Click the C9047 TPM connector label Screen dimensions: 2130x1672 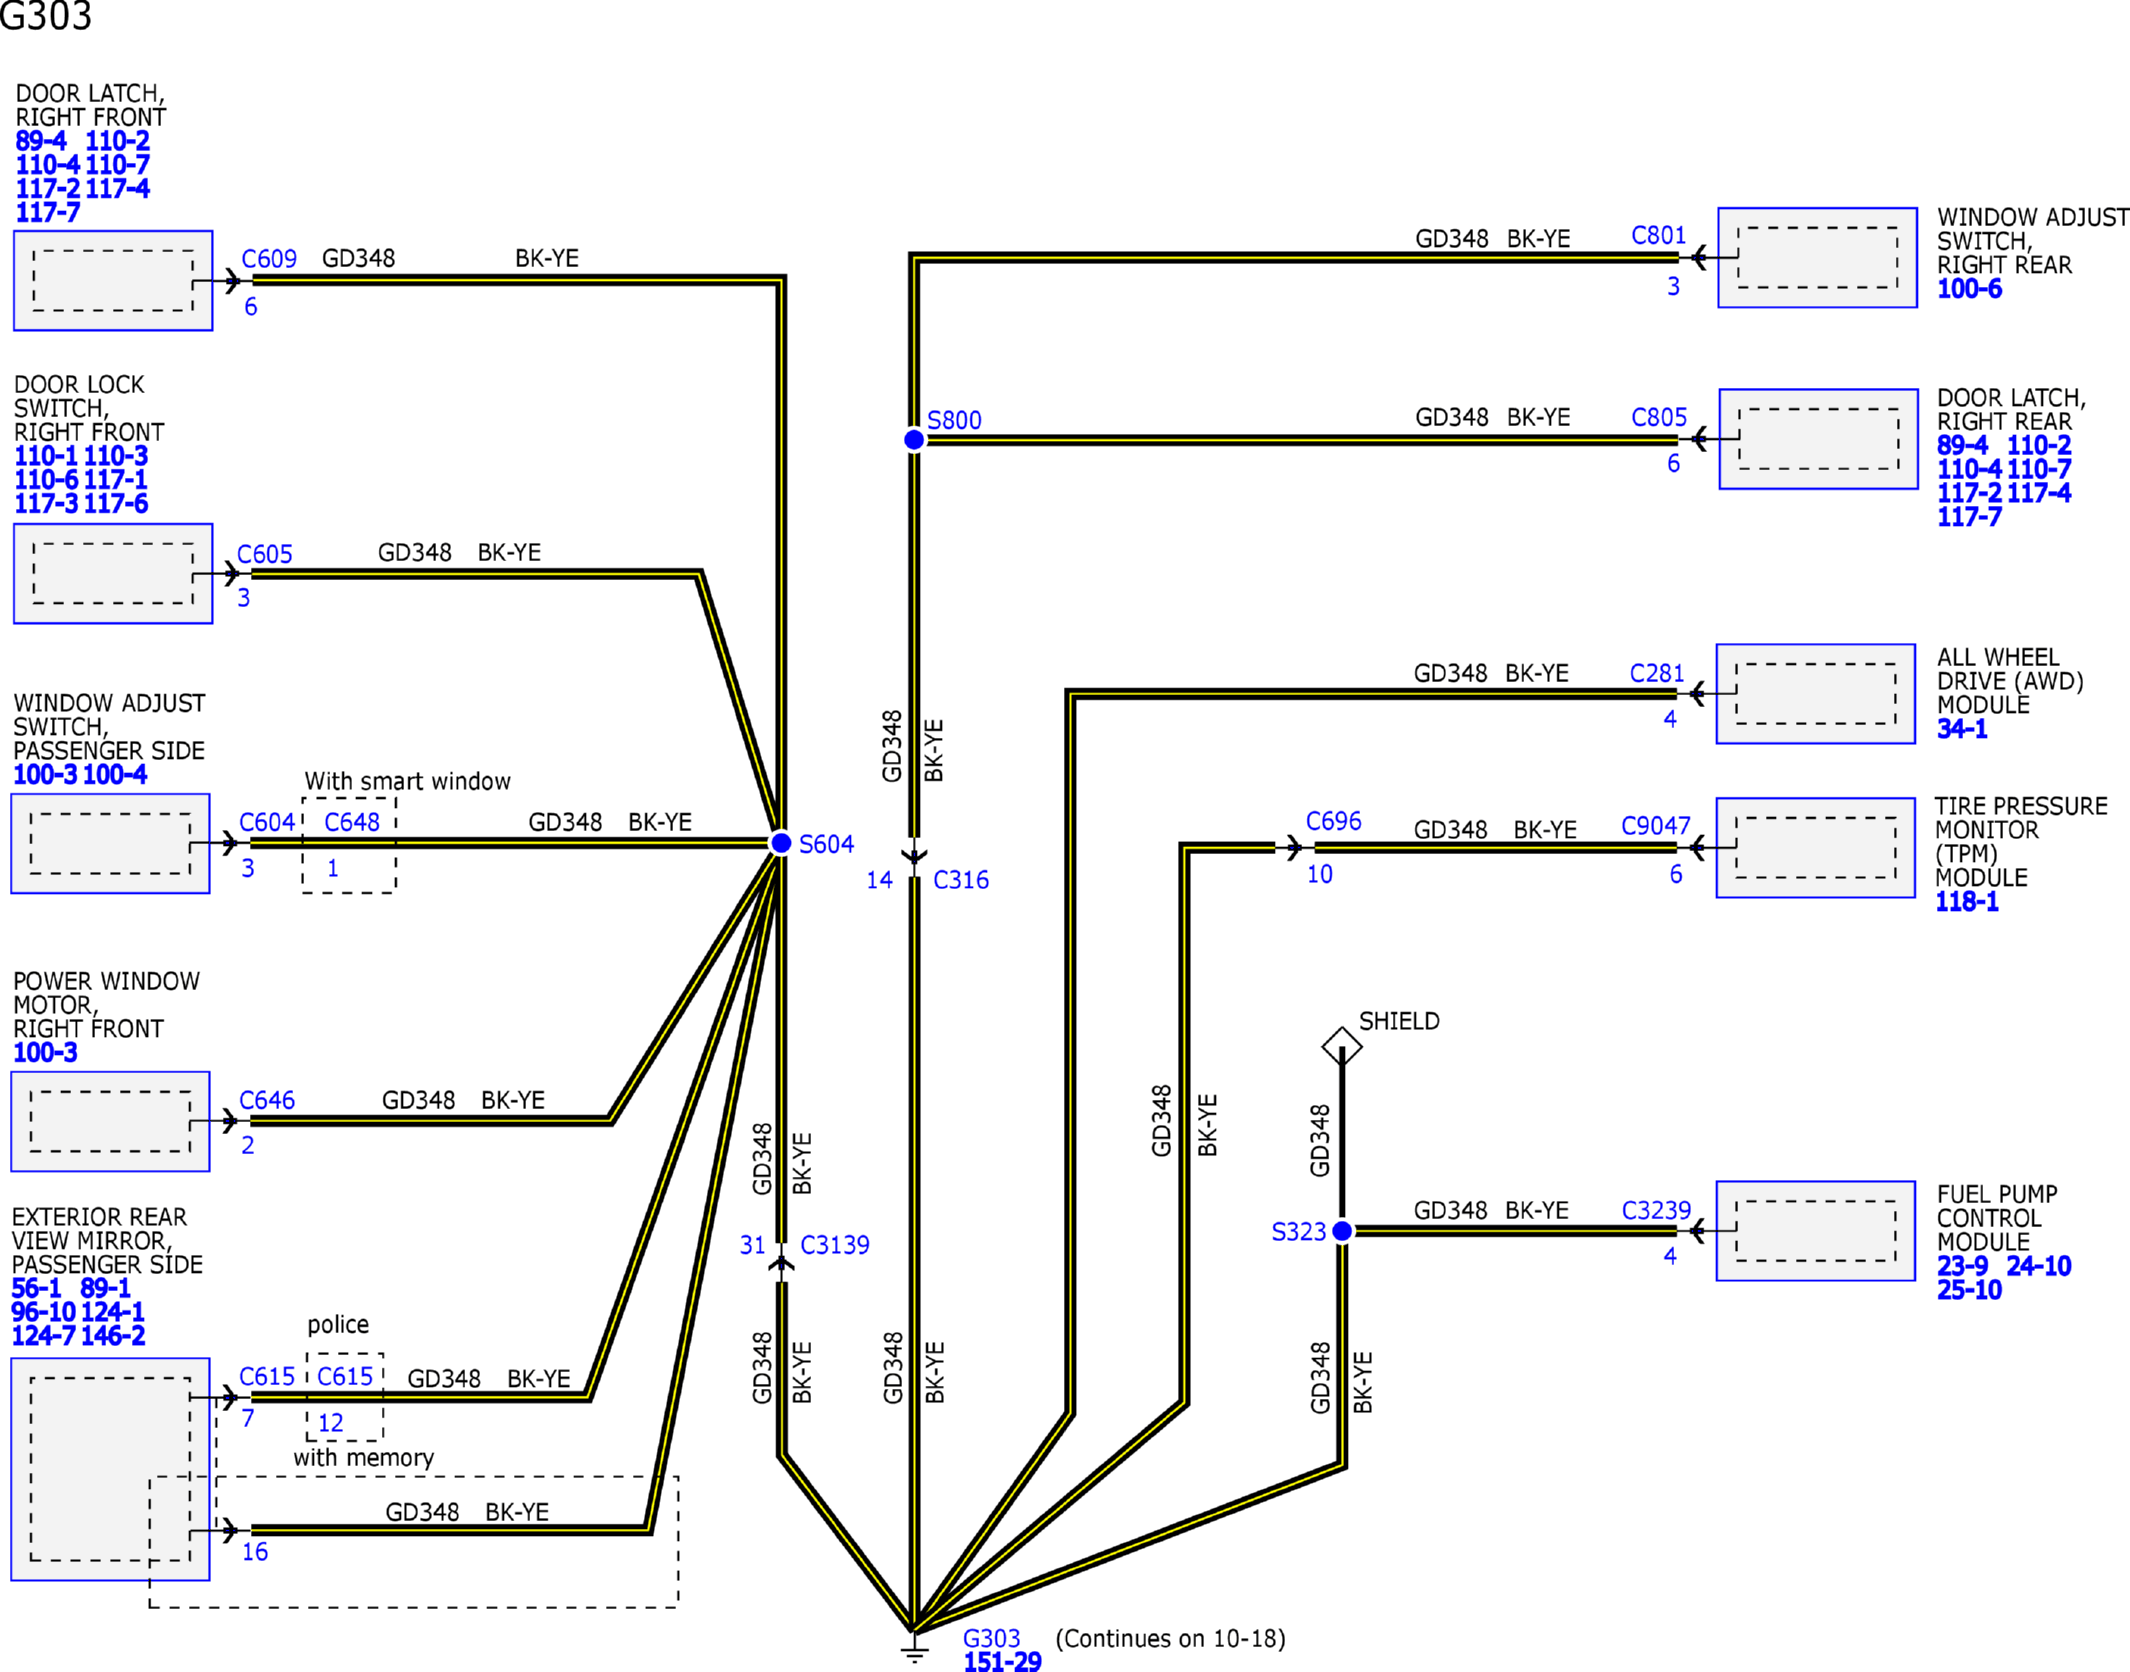[x=1655, y=826]
